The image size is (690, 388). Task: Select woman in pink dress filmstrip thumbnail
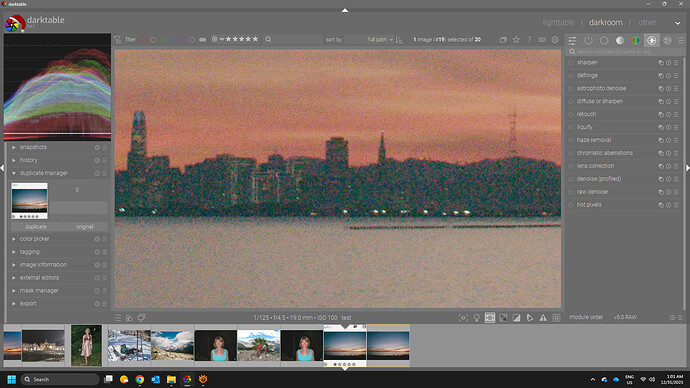(x=86, y=346)
